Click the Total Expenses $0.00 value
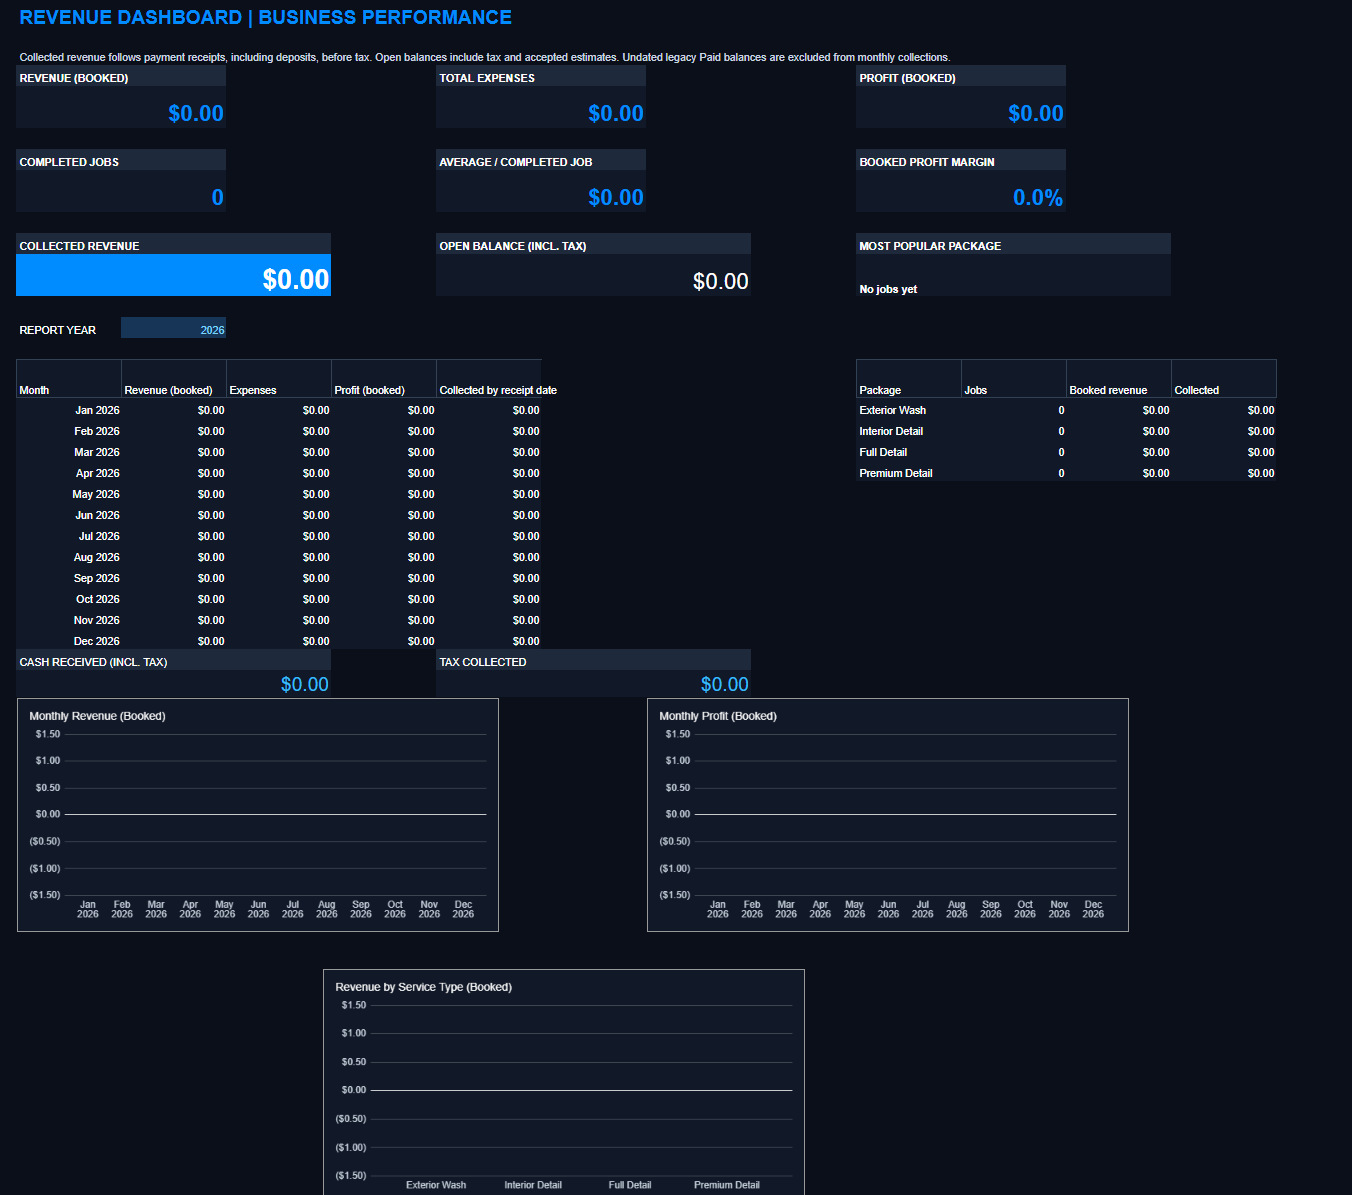Screen dimensions: 1352x1195 616,113
